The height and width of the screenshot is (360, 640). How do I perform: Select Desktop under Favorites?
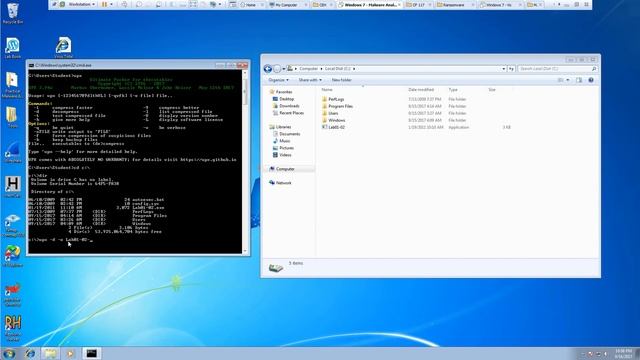286,99
